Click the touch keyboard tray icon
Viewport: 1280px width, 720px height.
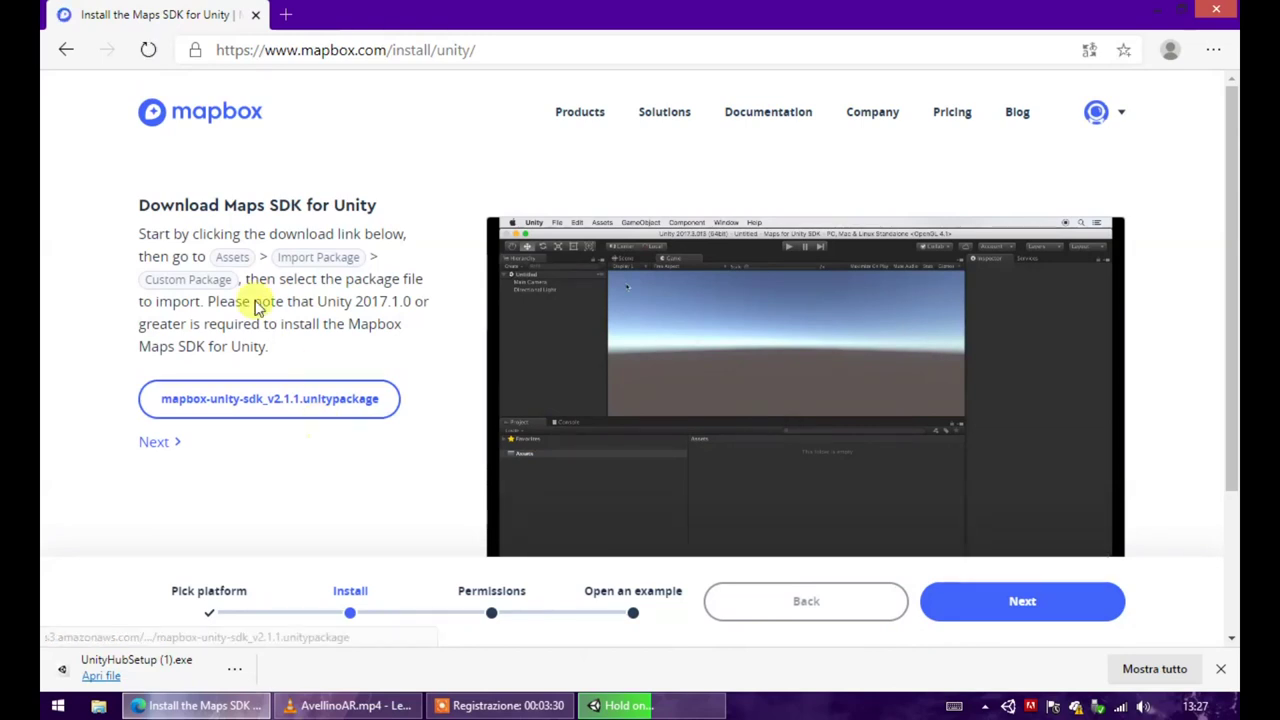(x=954, y=706)
